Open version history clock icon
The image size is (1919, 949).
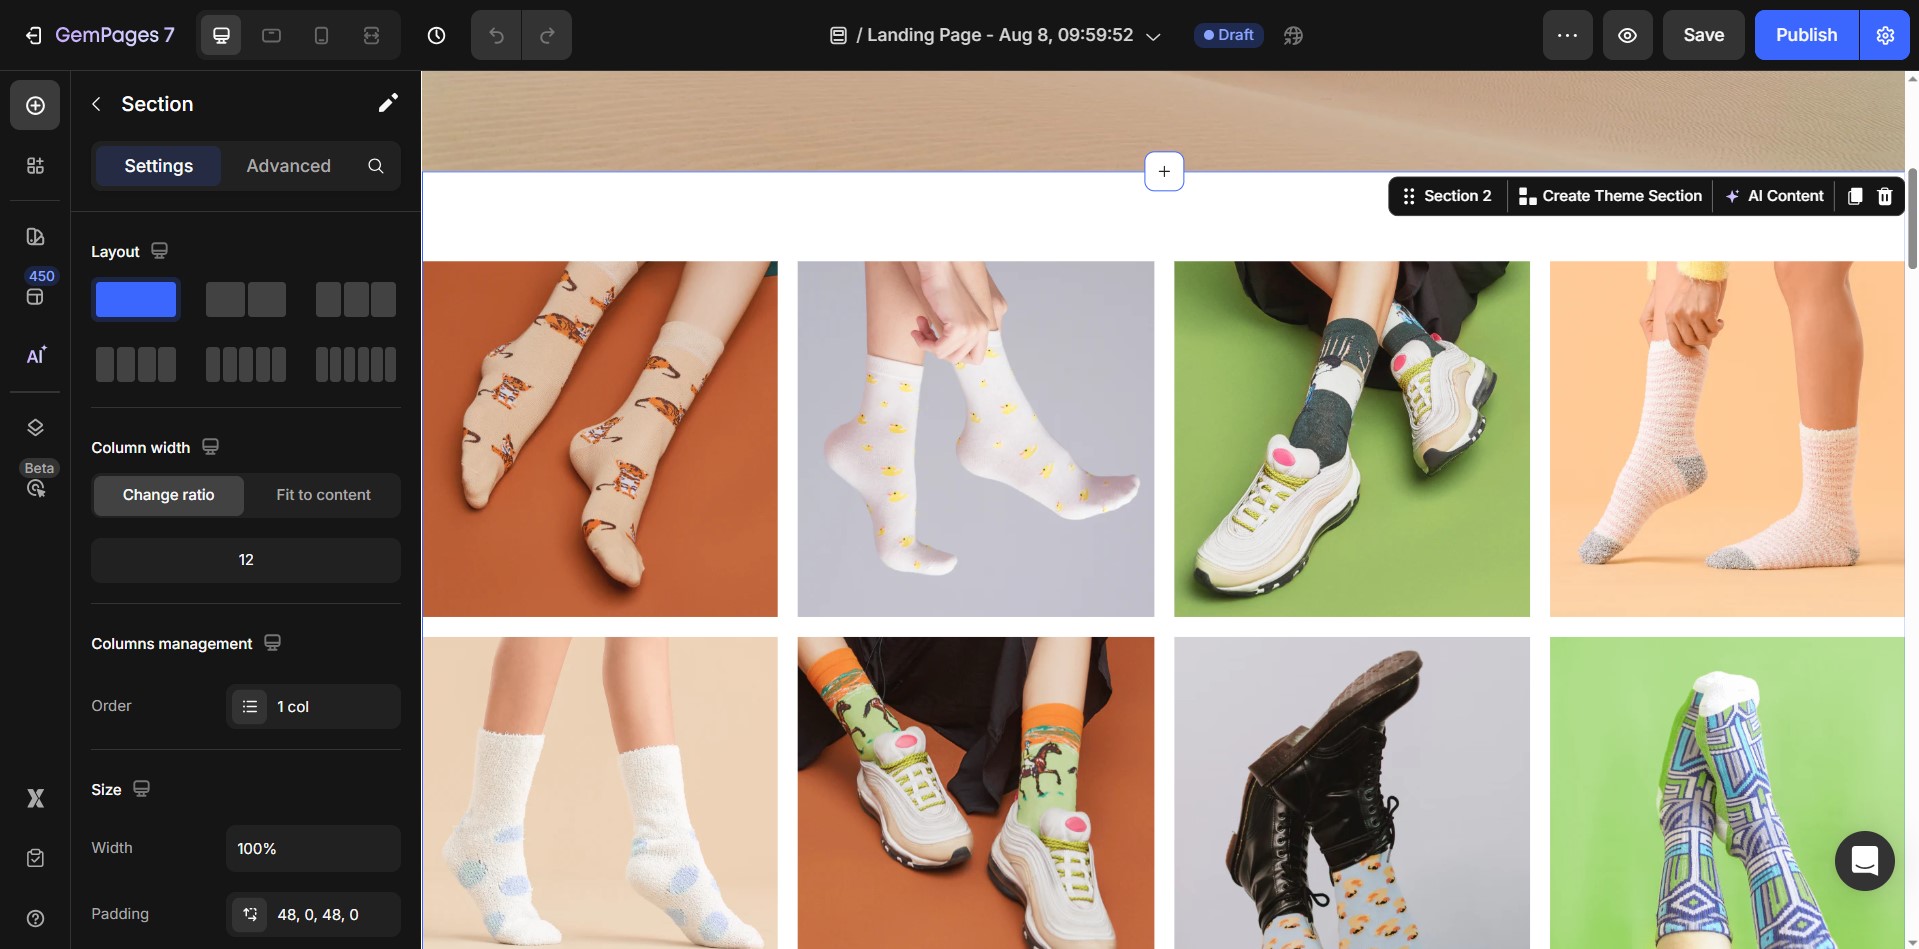point(436,36)
